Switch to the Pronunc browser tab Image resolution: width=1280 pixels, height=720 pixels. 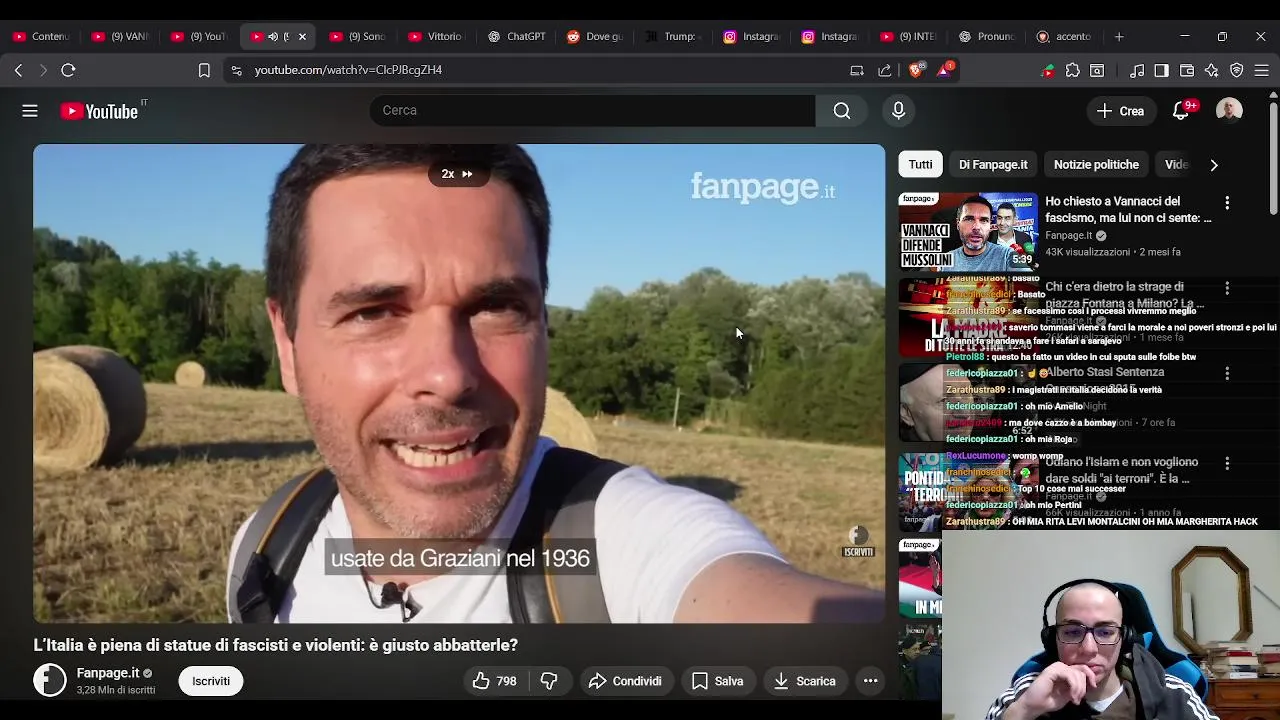pyautogui.click(x=986, y=36)
